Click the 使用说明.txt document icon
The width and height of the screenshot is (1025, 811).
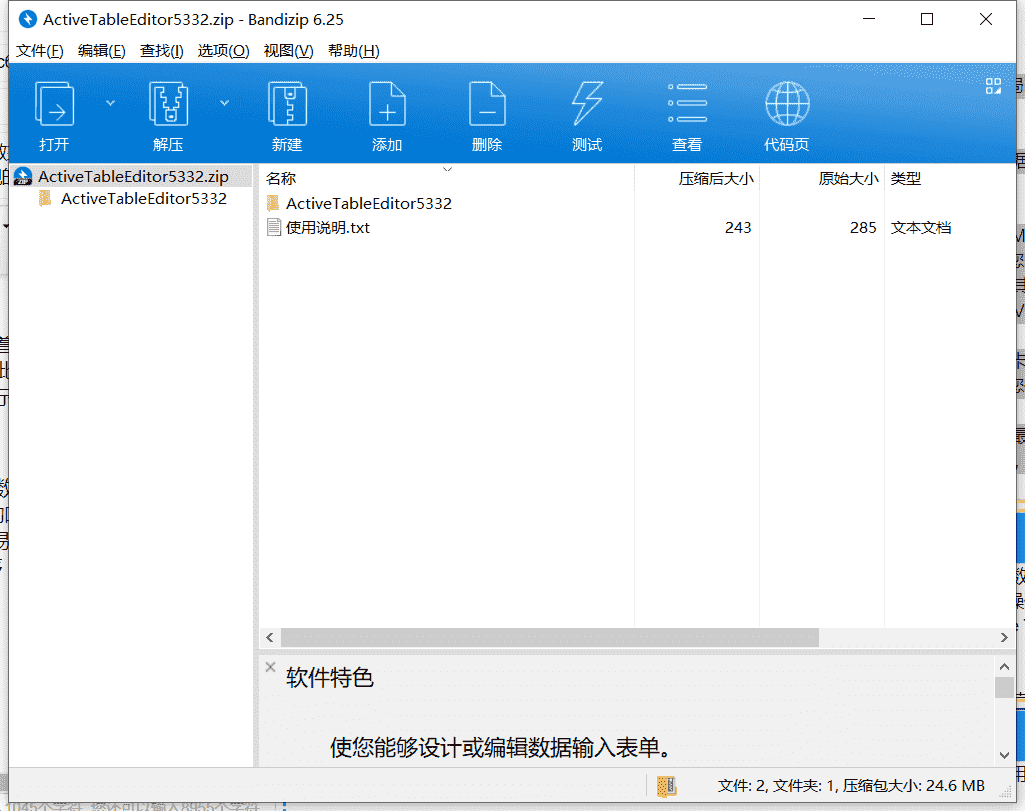[x=274, y=227]
